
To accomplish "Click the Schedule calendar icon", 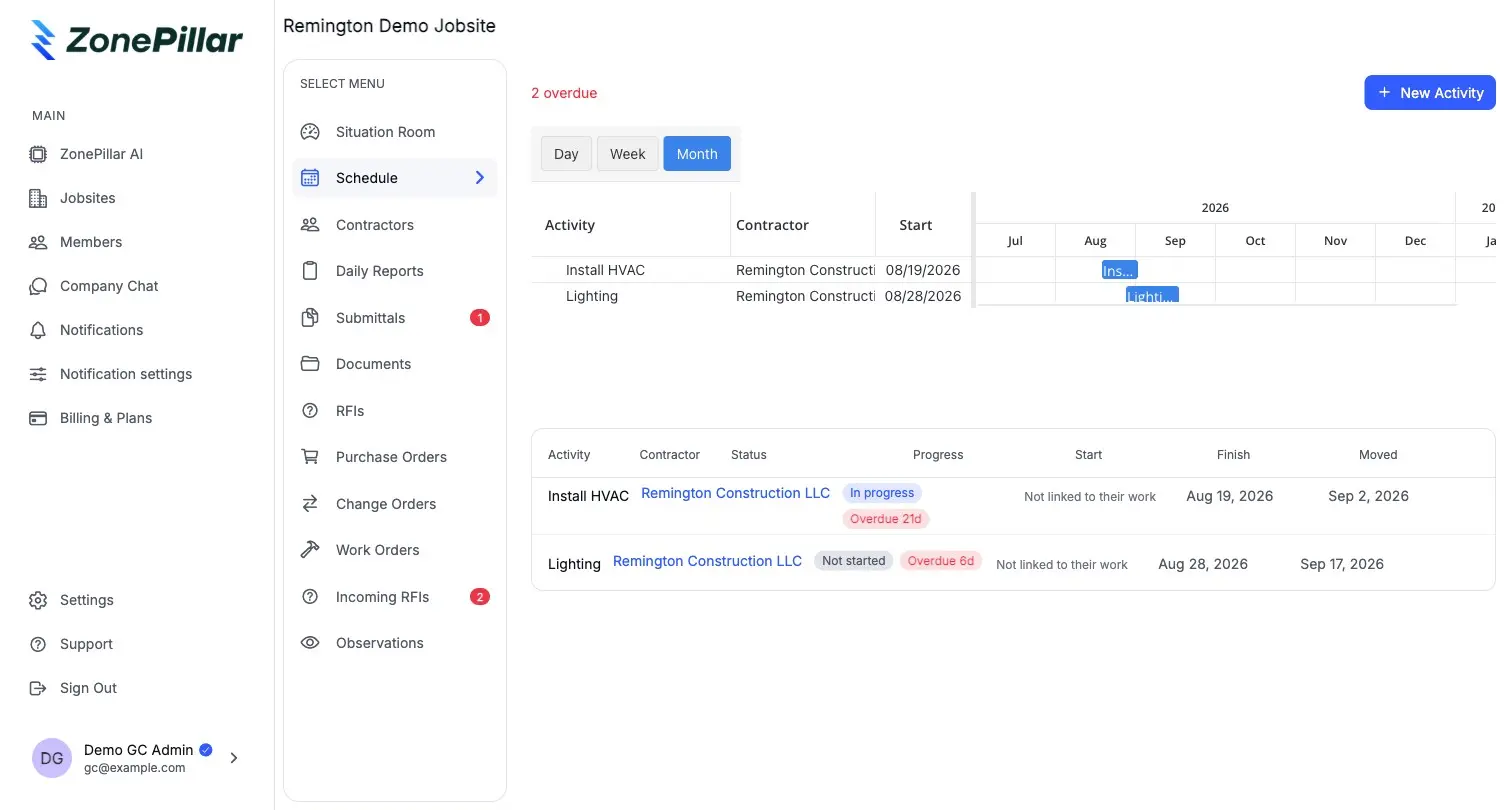I will pyautogui.click(x=310, y=178).
